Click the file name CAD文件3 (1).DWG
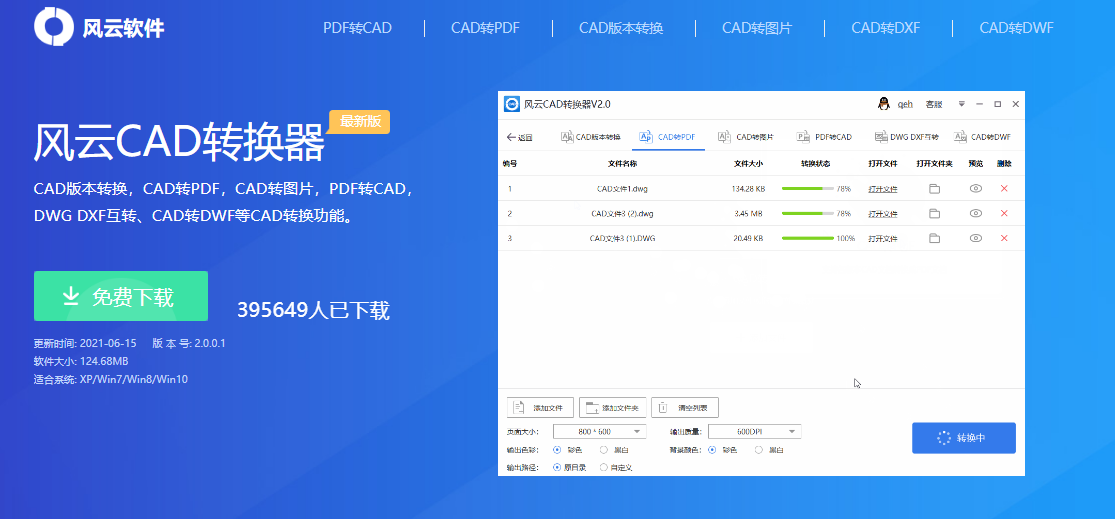Viewport: 1115px width, 519px height. (x=622, y=239)
